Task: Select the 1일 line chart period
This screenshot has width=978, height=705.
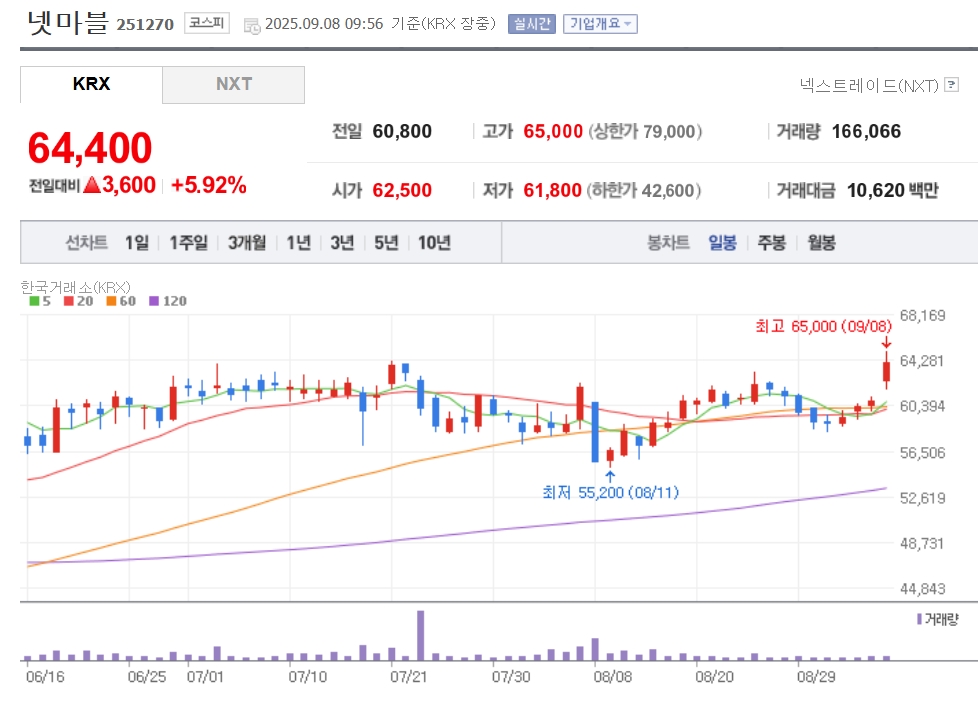Action: [x=137, y=242]
